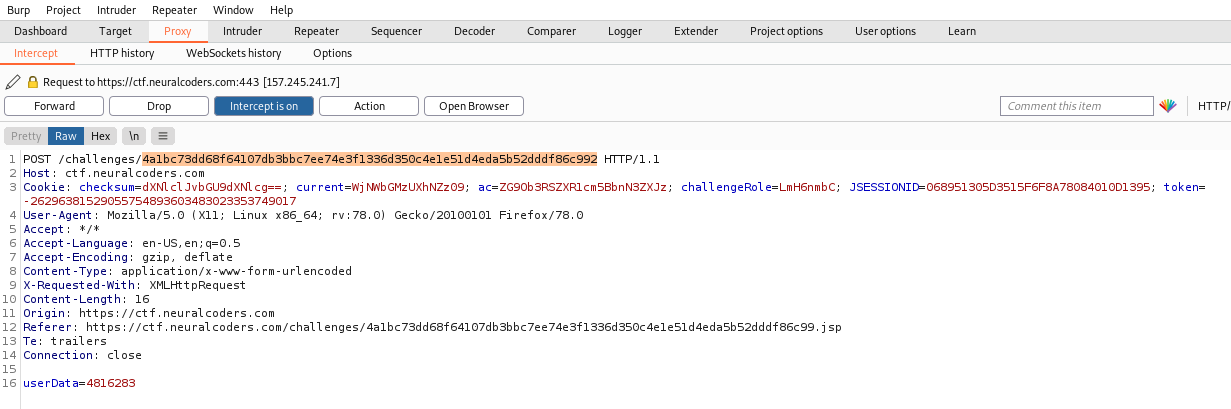Switch to the WebSockets history tab

pyautogui.click(x=234, y=53)
